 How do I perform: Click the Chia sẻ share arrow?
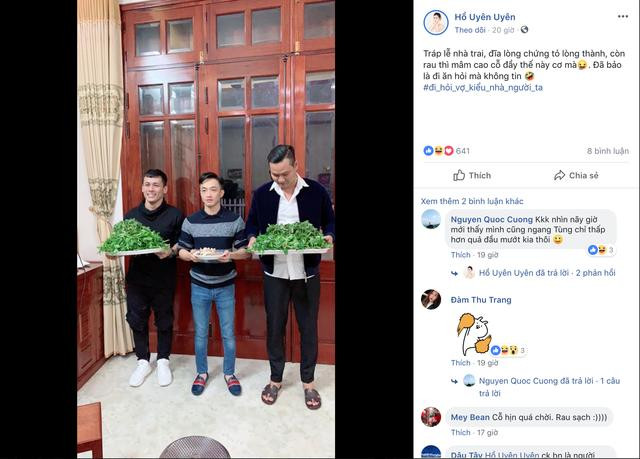coord(576,175)
